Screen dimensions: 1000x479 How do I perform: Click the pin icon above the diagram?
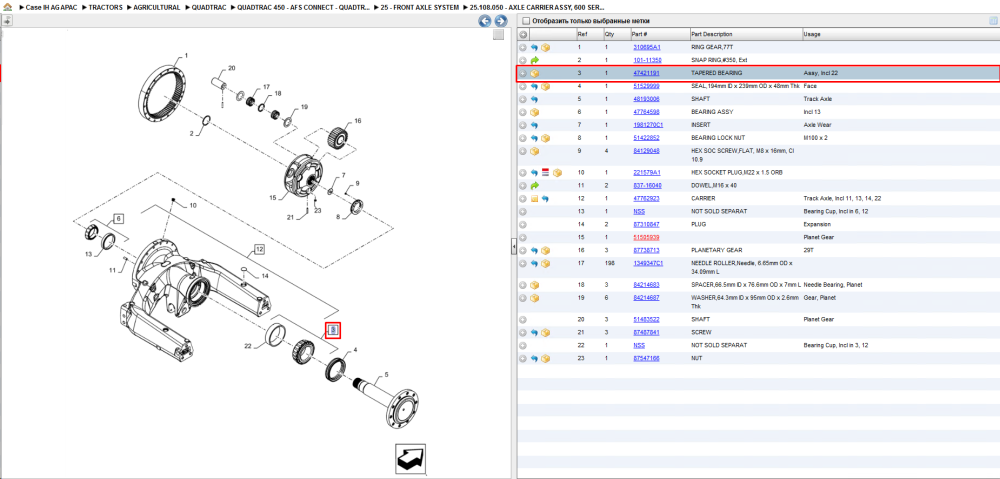click(x=8, y=21)
